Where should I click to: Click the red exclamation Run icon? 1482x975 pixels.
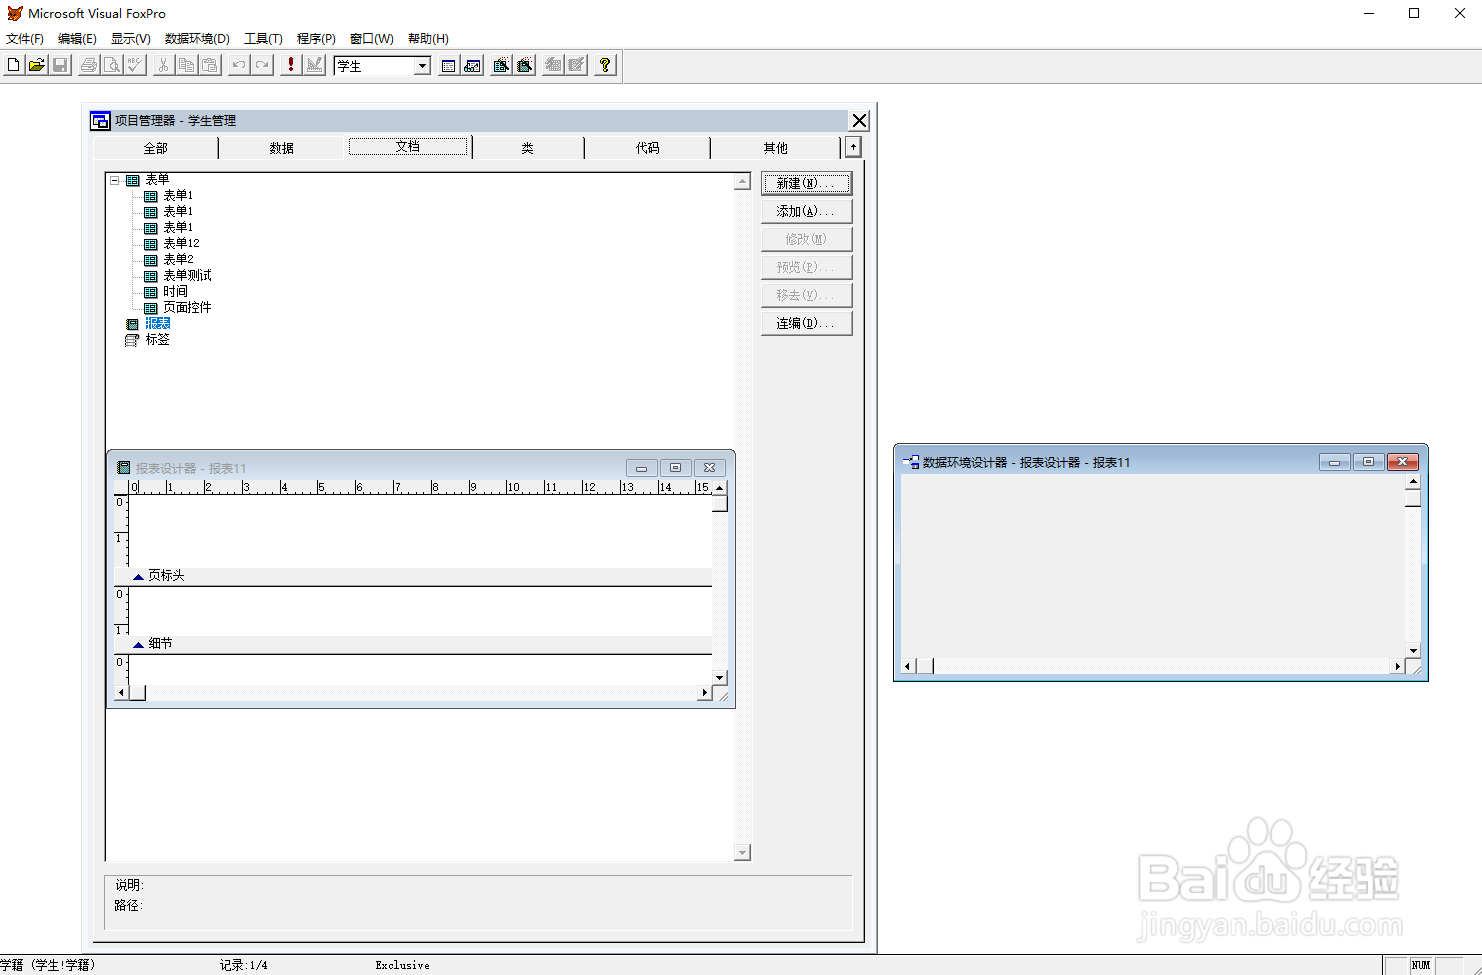tap(291, 65)
